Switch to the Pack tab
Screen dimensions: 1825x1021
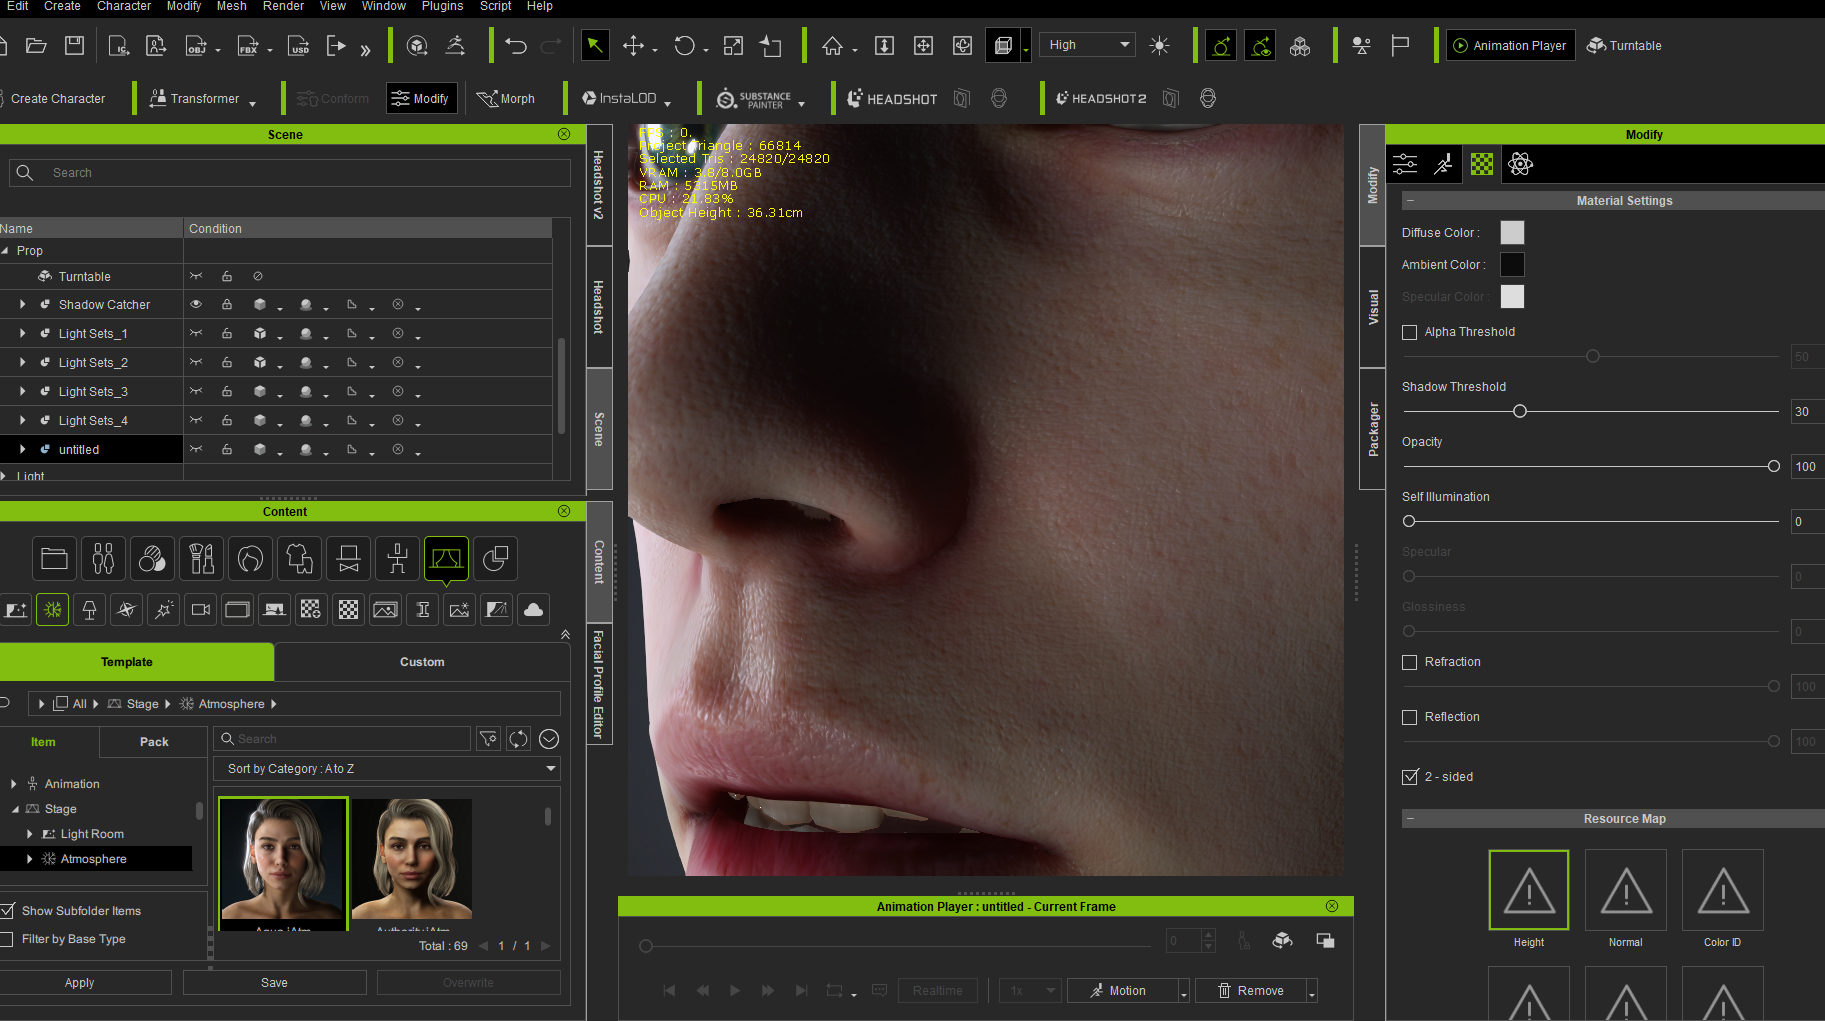click(154, 742)
